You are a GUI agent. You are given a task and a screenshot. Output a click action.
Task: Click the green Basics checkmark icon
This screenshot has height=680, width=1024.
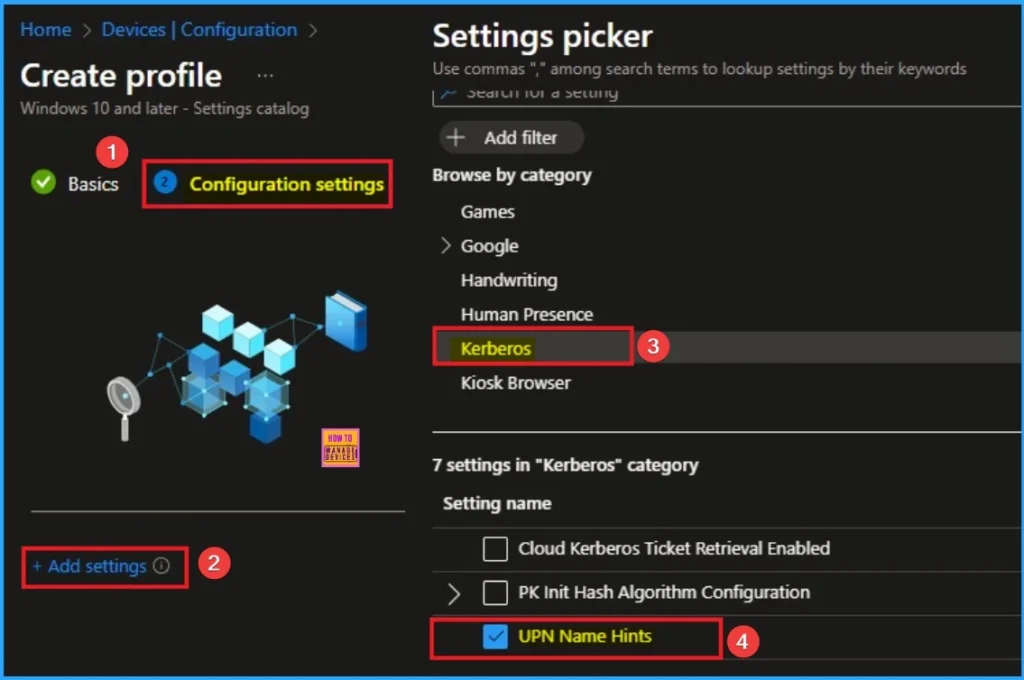[43, 183]
